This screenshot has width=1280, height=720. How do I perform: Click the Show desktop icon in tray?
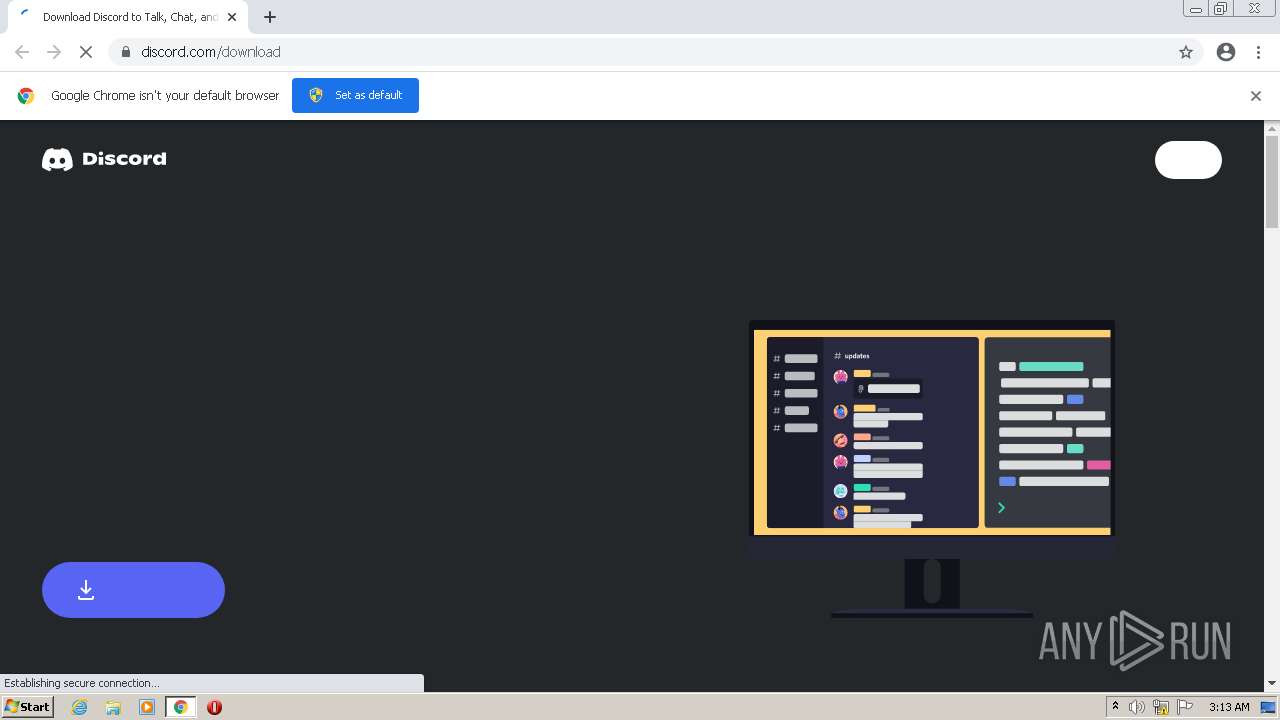(x=1268, y=707)
